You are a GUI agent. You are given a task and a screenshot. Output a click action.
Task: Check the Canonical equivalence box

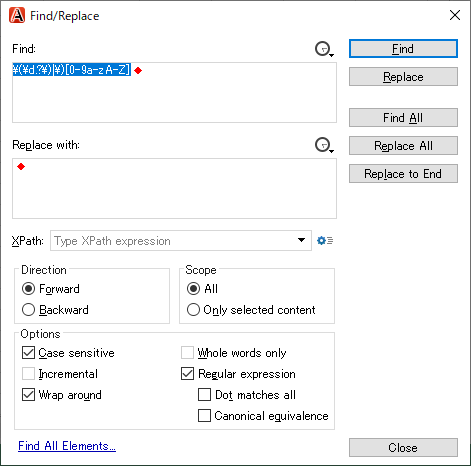(204, 416)
